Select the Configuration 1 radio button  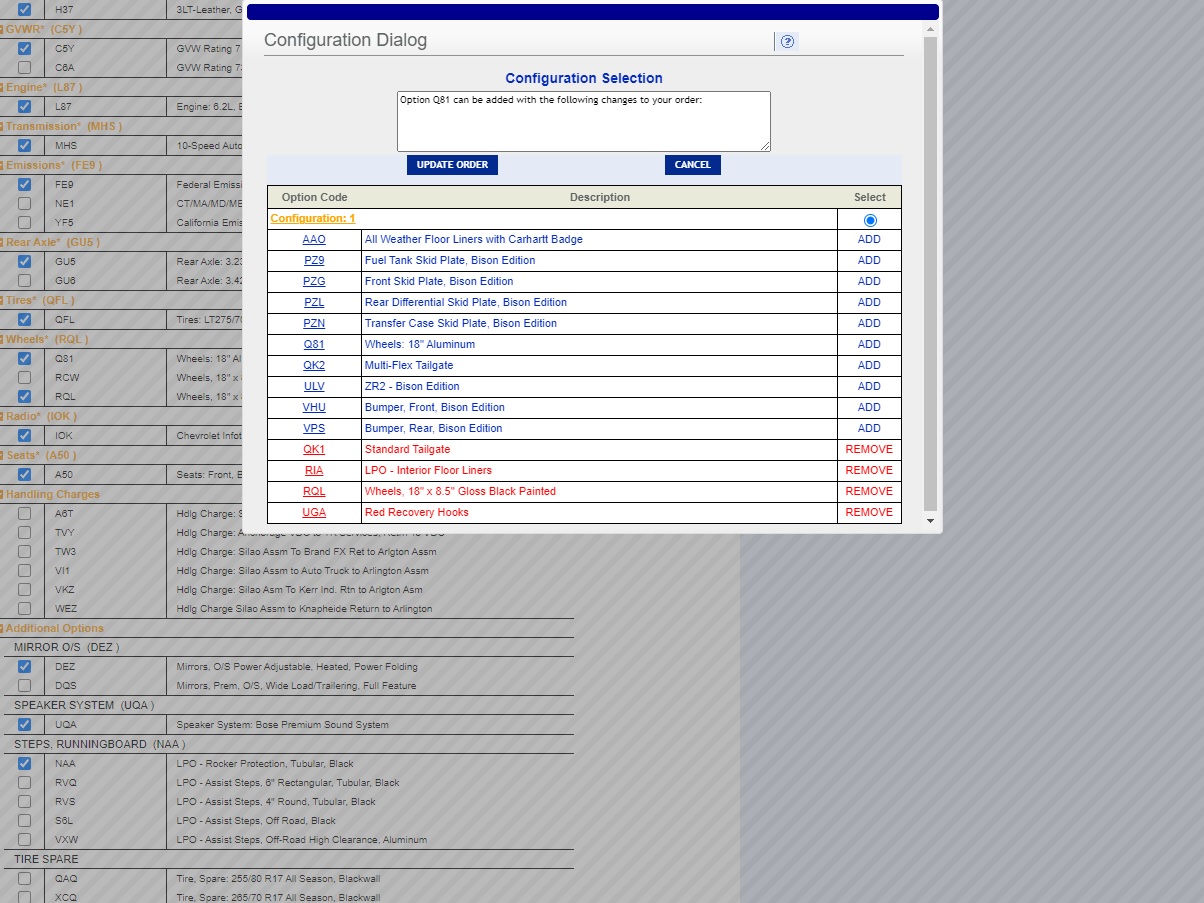point(869,220)
